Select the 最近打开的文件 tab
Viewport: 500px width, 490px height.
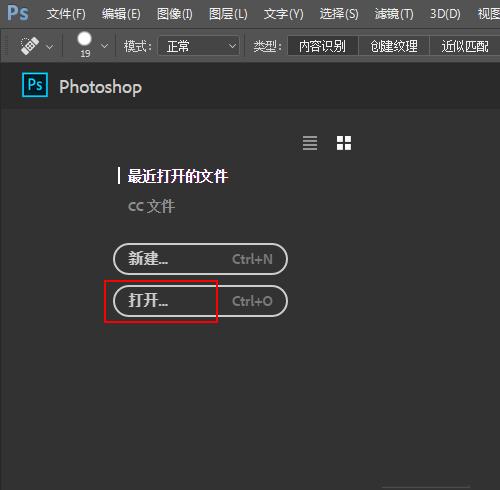tap(178, 176)
